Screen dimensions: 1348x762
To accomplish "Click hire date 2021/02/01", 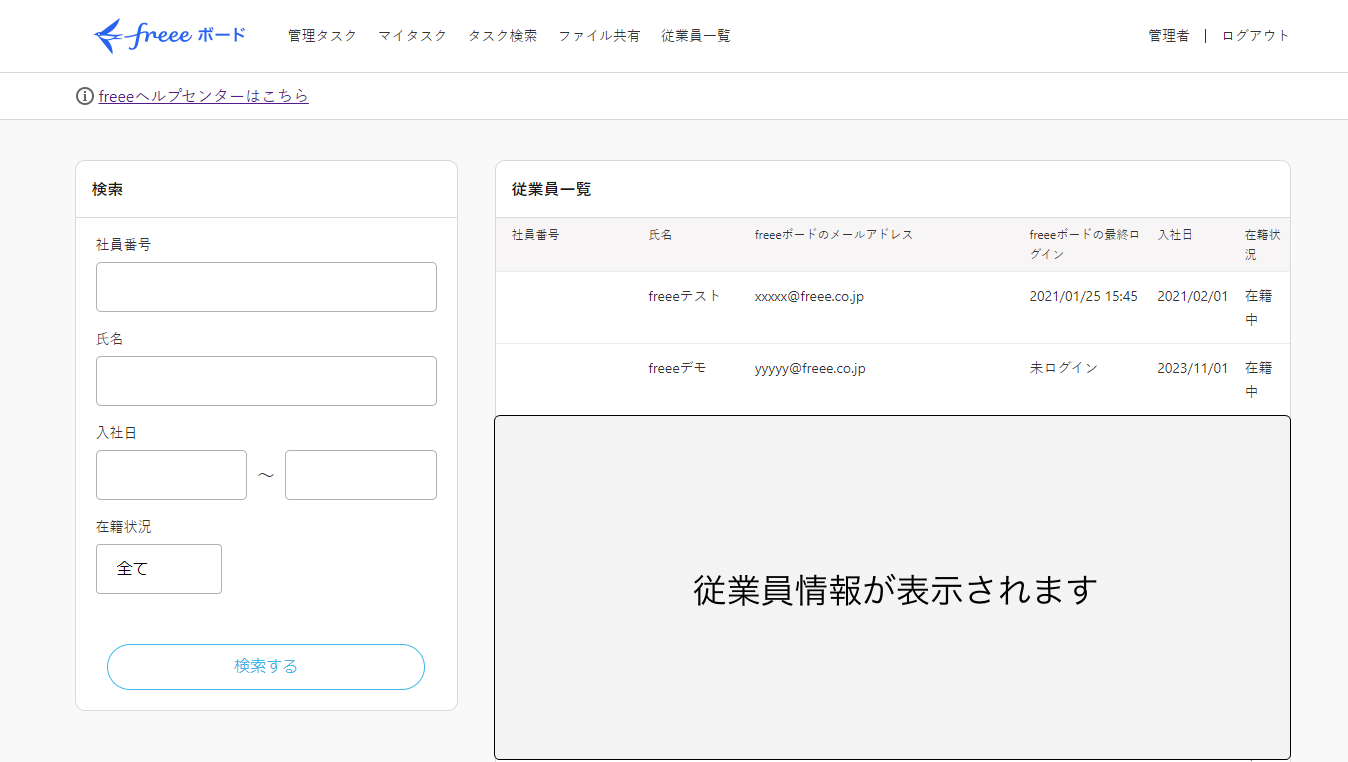I will [x=1192, y=297].
